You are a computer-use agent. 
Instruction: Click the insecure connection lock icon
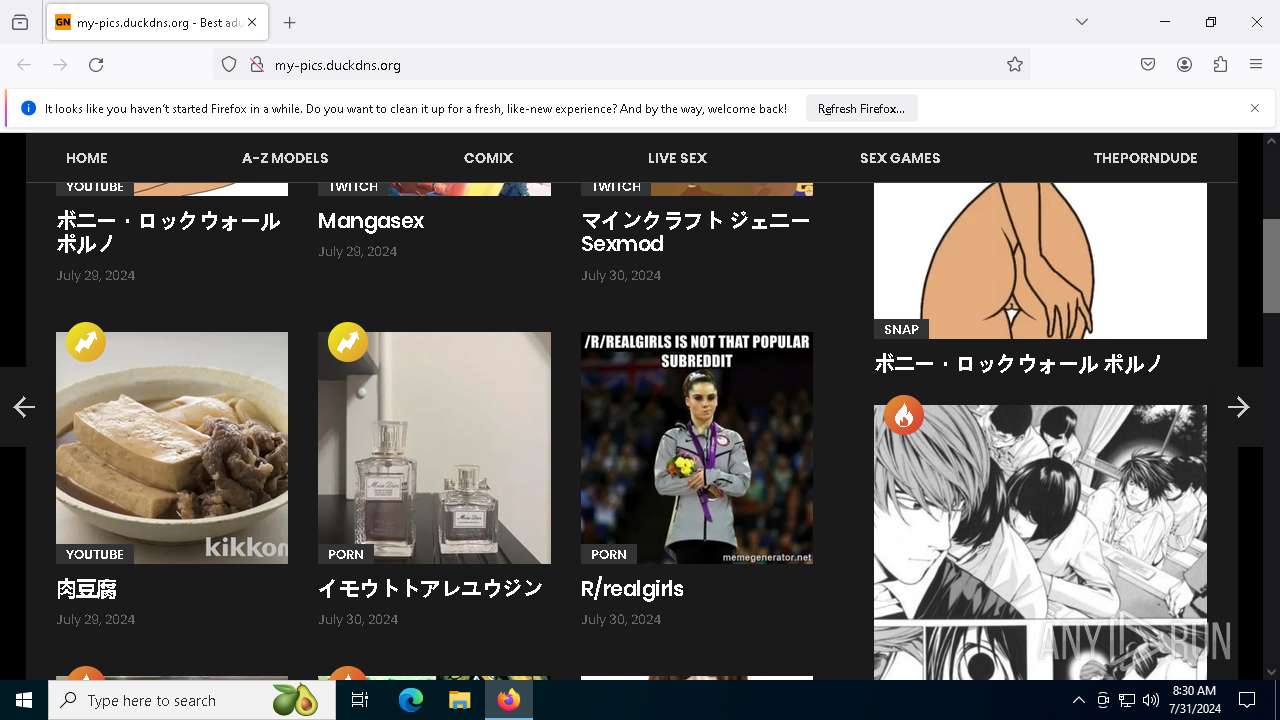coord(257,65)
